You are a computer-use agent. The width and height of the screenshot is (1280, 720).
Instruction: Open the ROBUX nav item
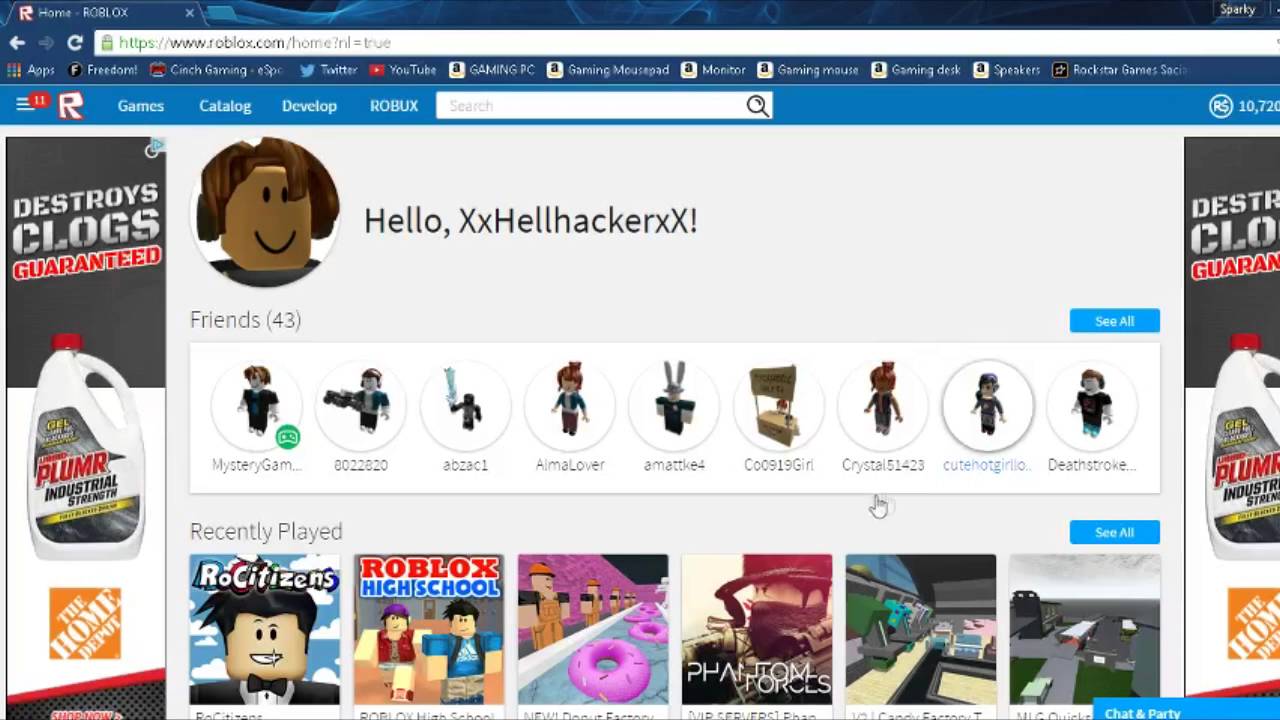click(x=394, y=105)
